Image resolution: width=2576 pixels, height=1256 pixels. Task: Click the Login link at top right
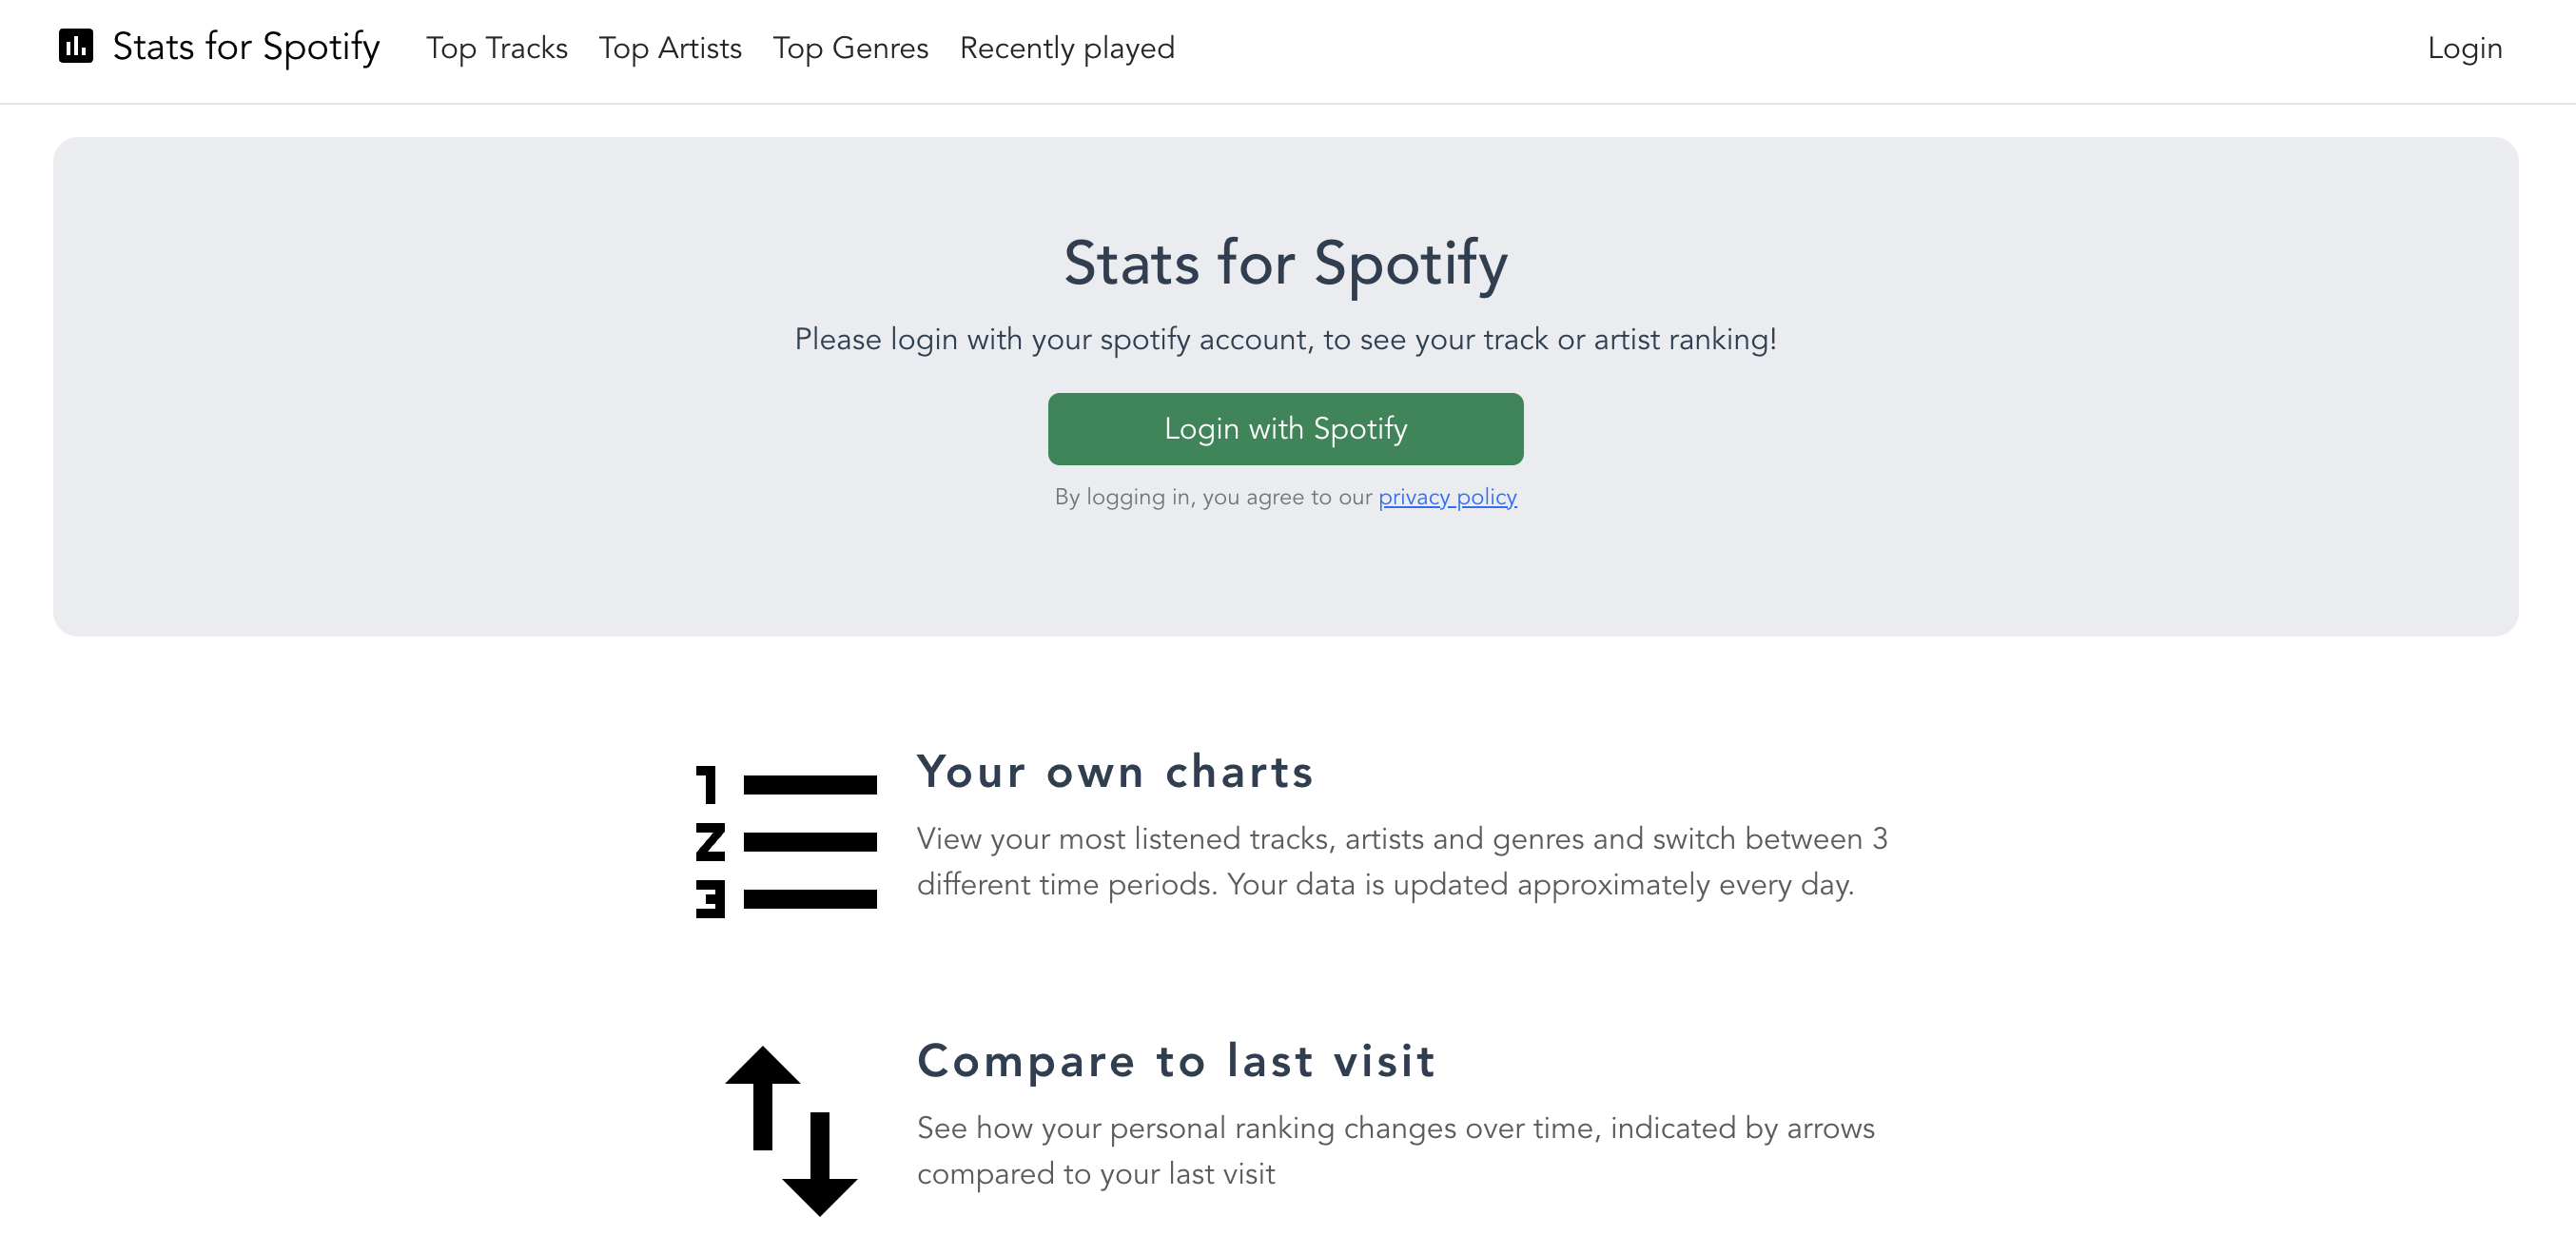pos(2465,48)
